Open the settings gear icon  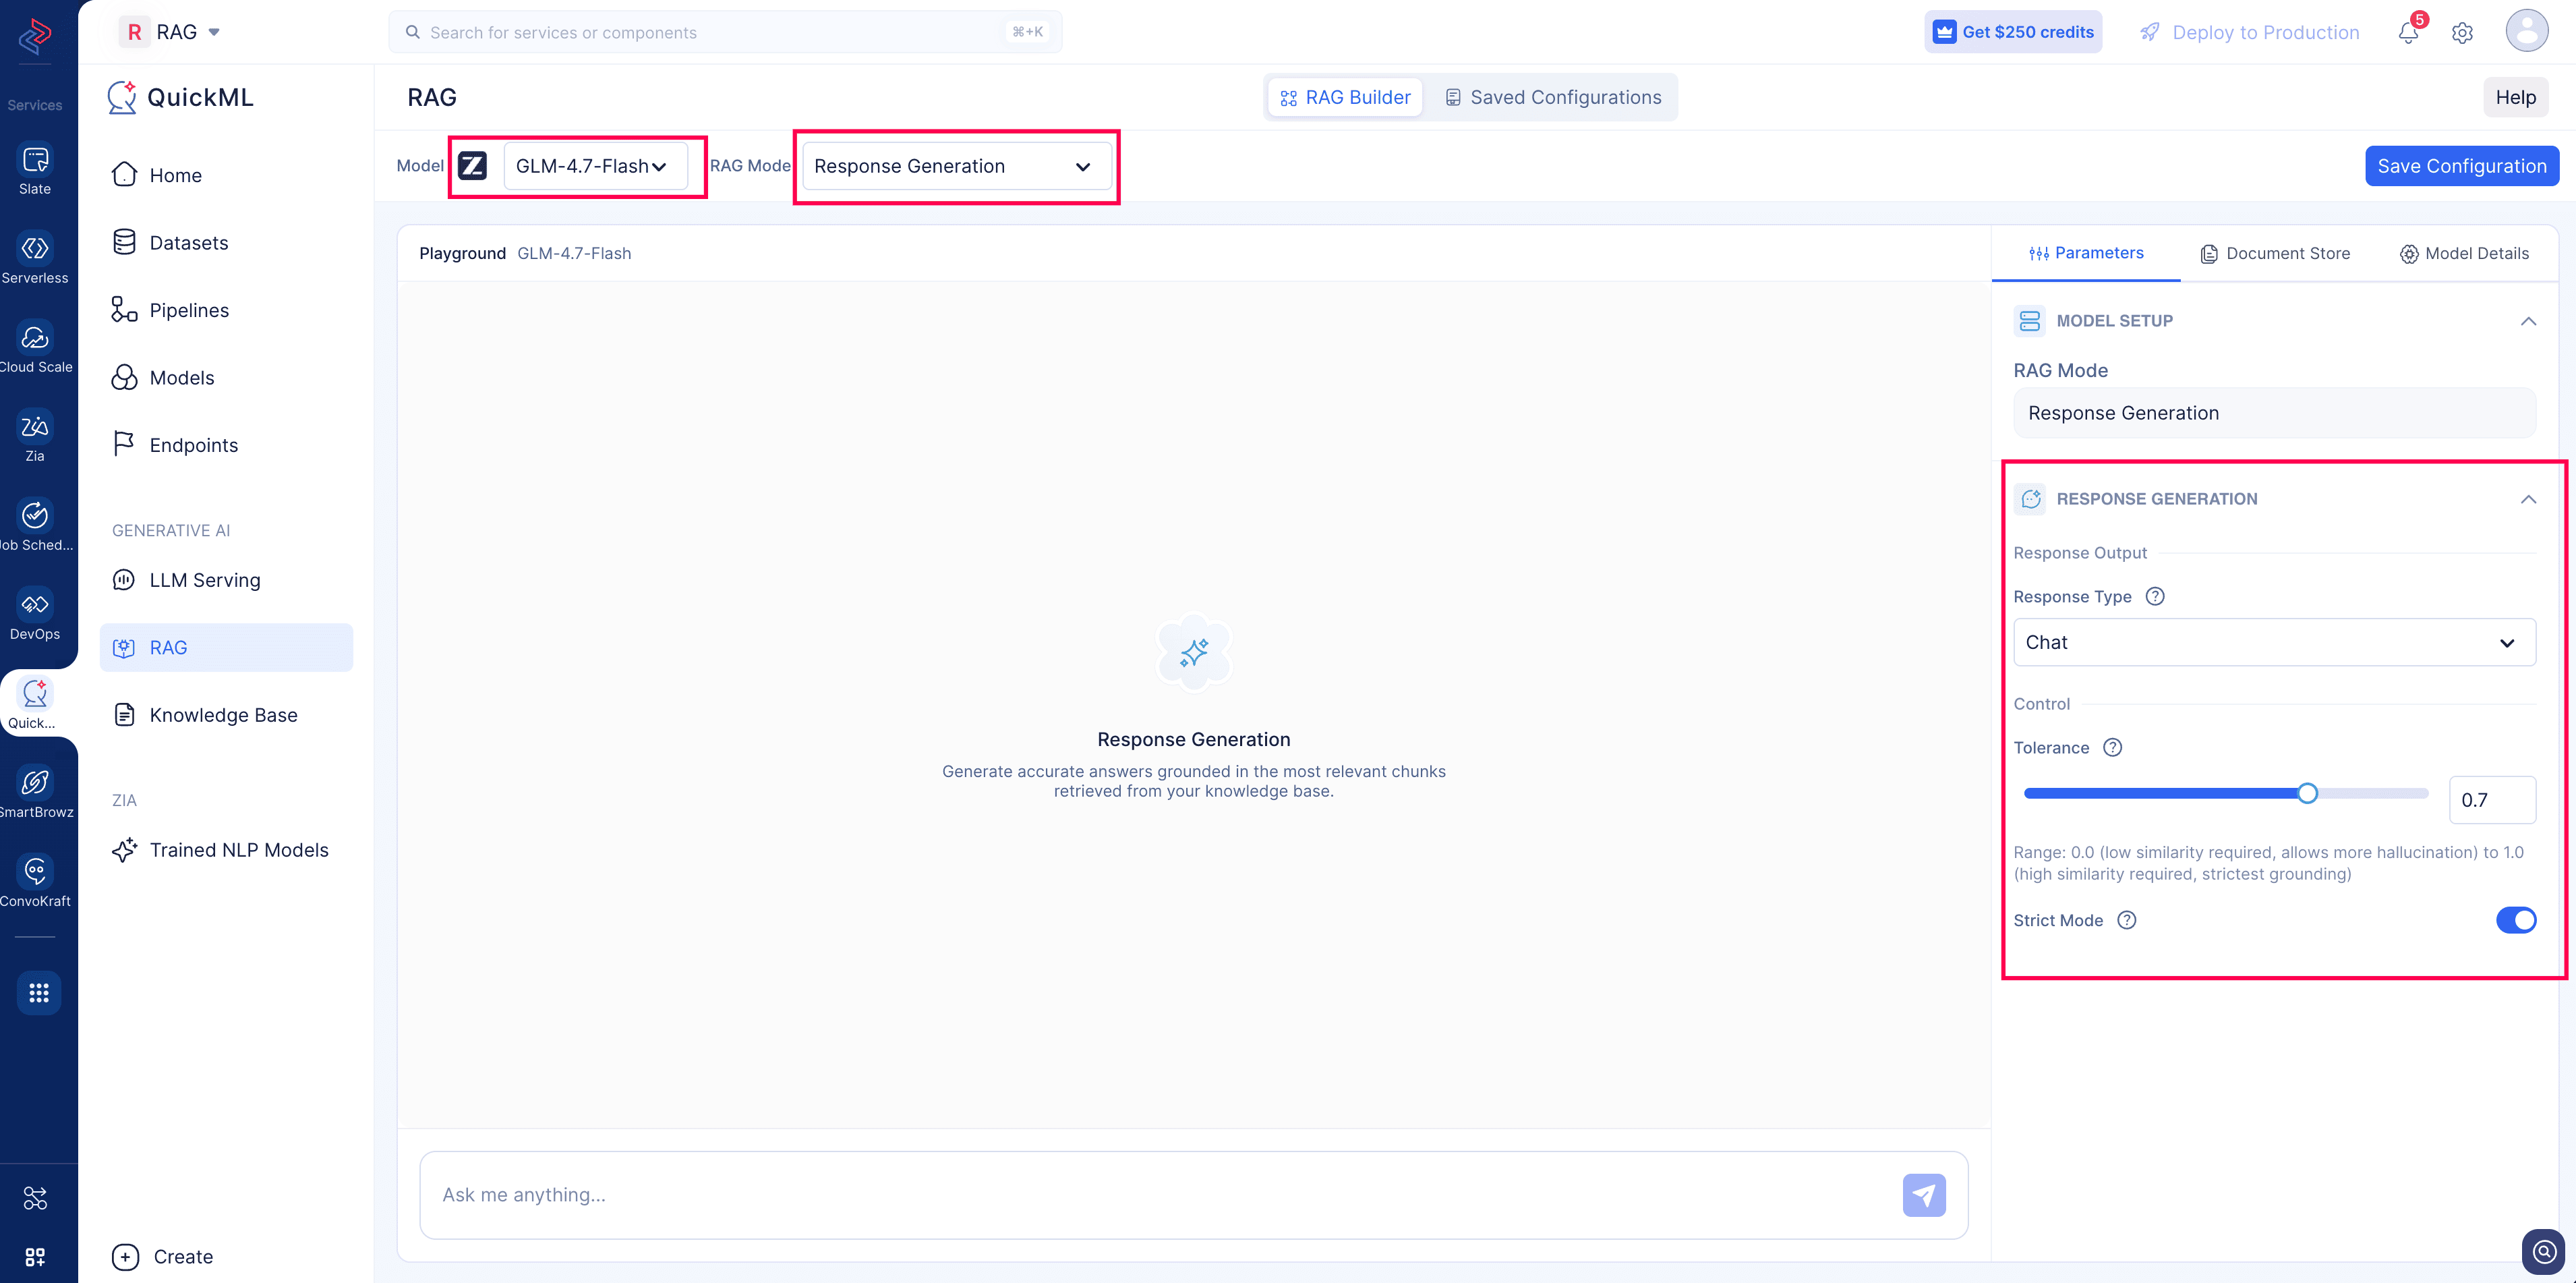pos(2462,33)
